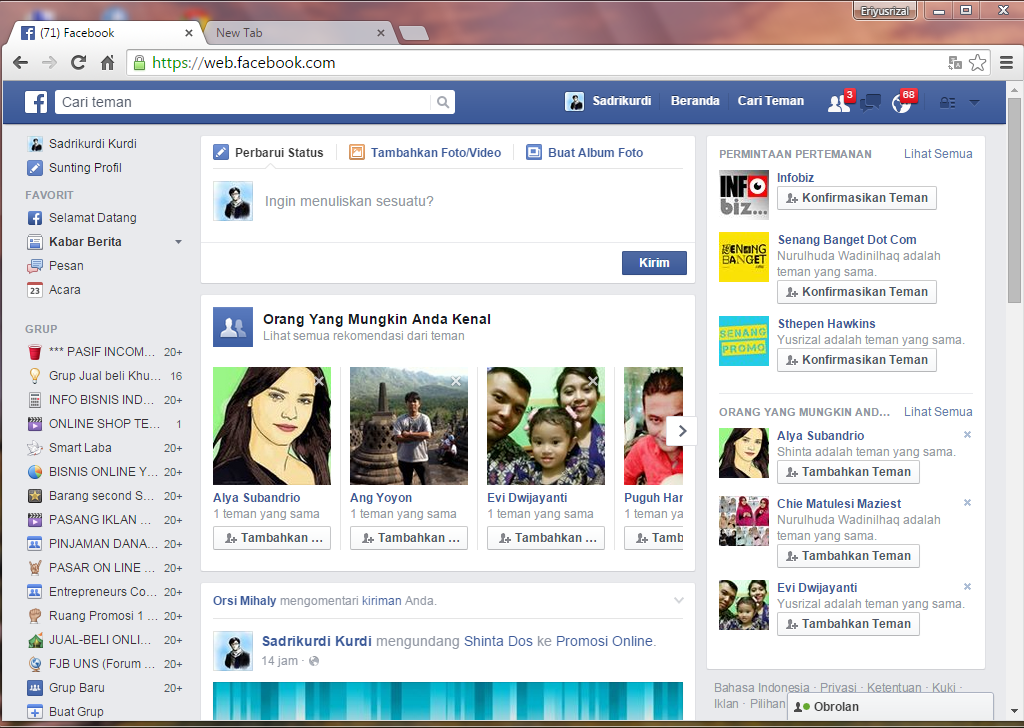Confirm Infobiz friend request
Image resolution: width=1024 pixels, height=728 pixels.
point(856,198)
